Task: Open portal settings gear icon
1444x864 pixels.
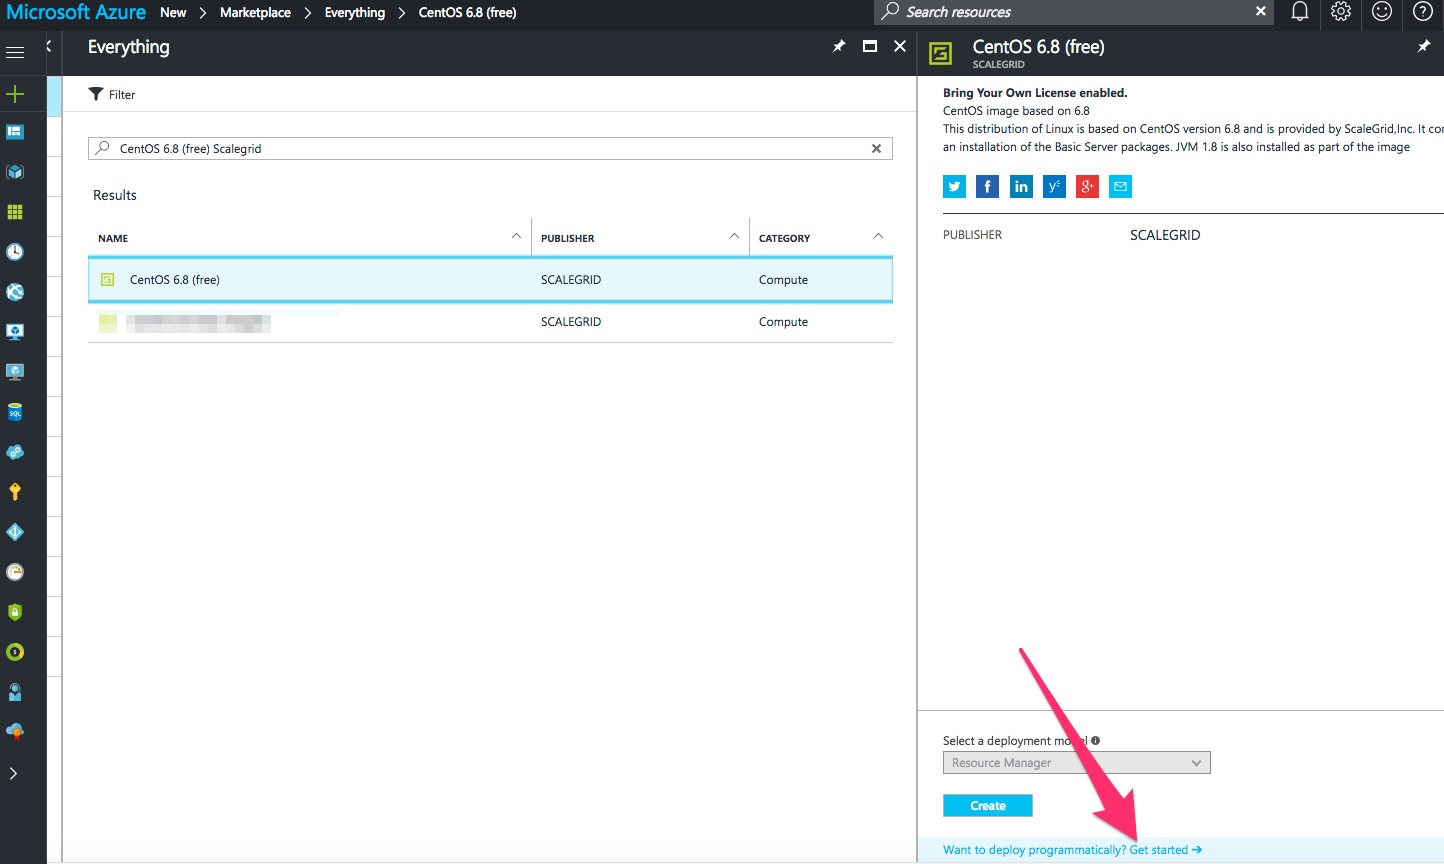Action: click(x=1341, y=12)
